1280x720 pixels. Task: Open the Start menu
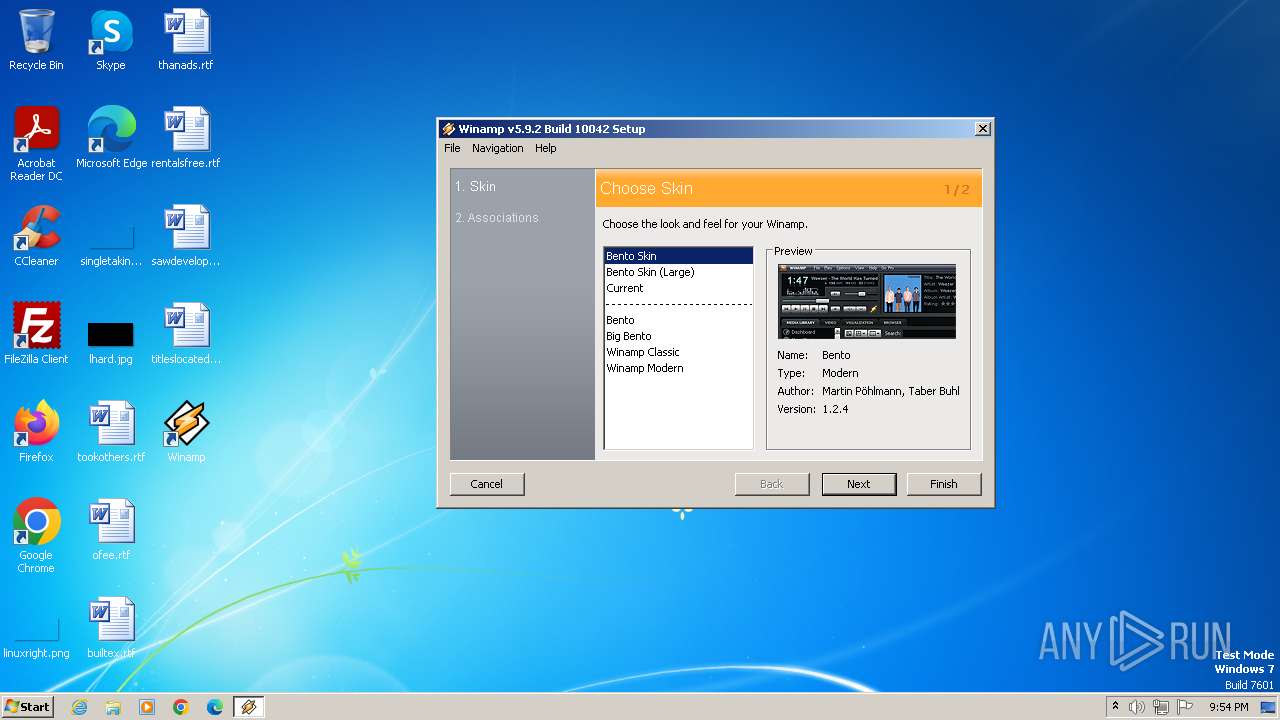[28, 707]
